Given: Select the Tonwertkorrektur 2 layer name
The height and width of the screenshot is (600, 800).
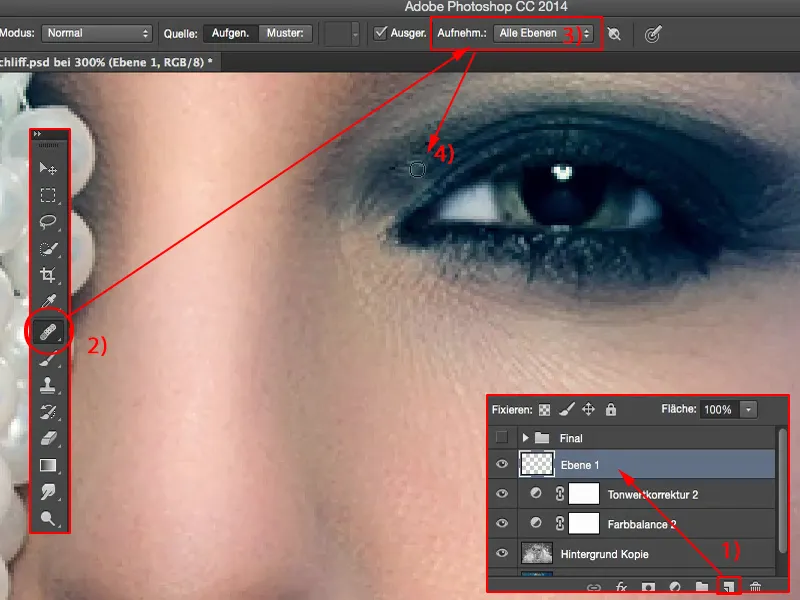Looking at the screenshot, I should click(x=653, y=494).
